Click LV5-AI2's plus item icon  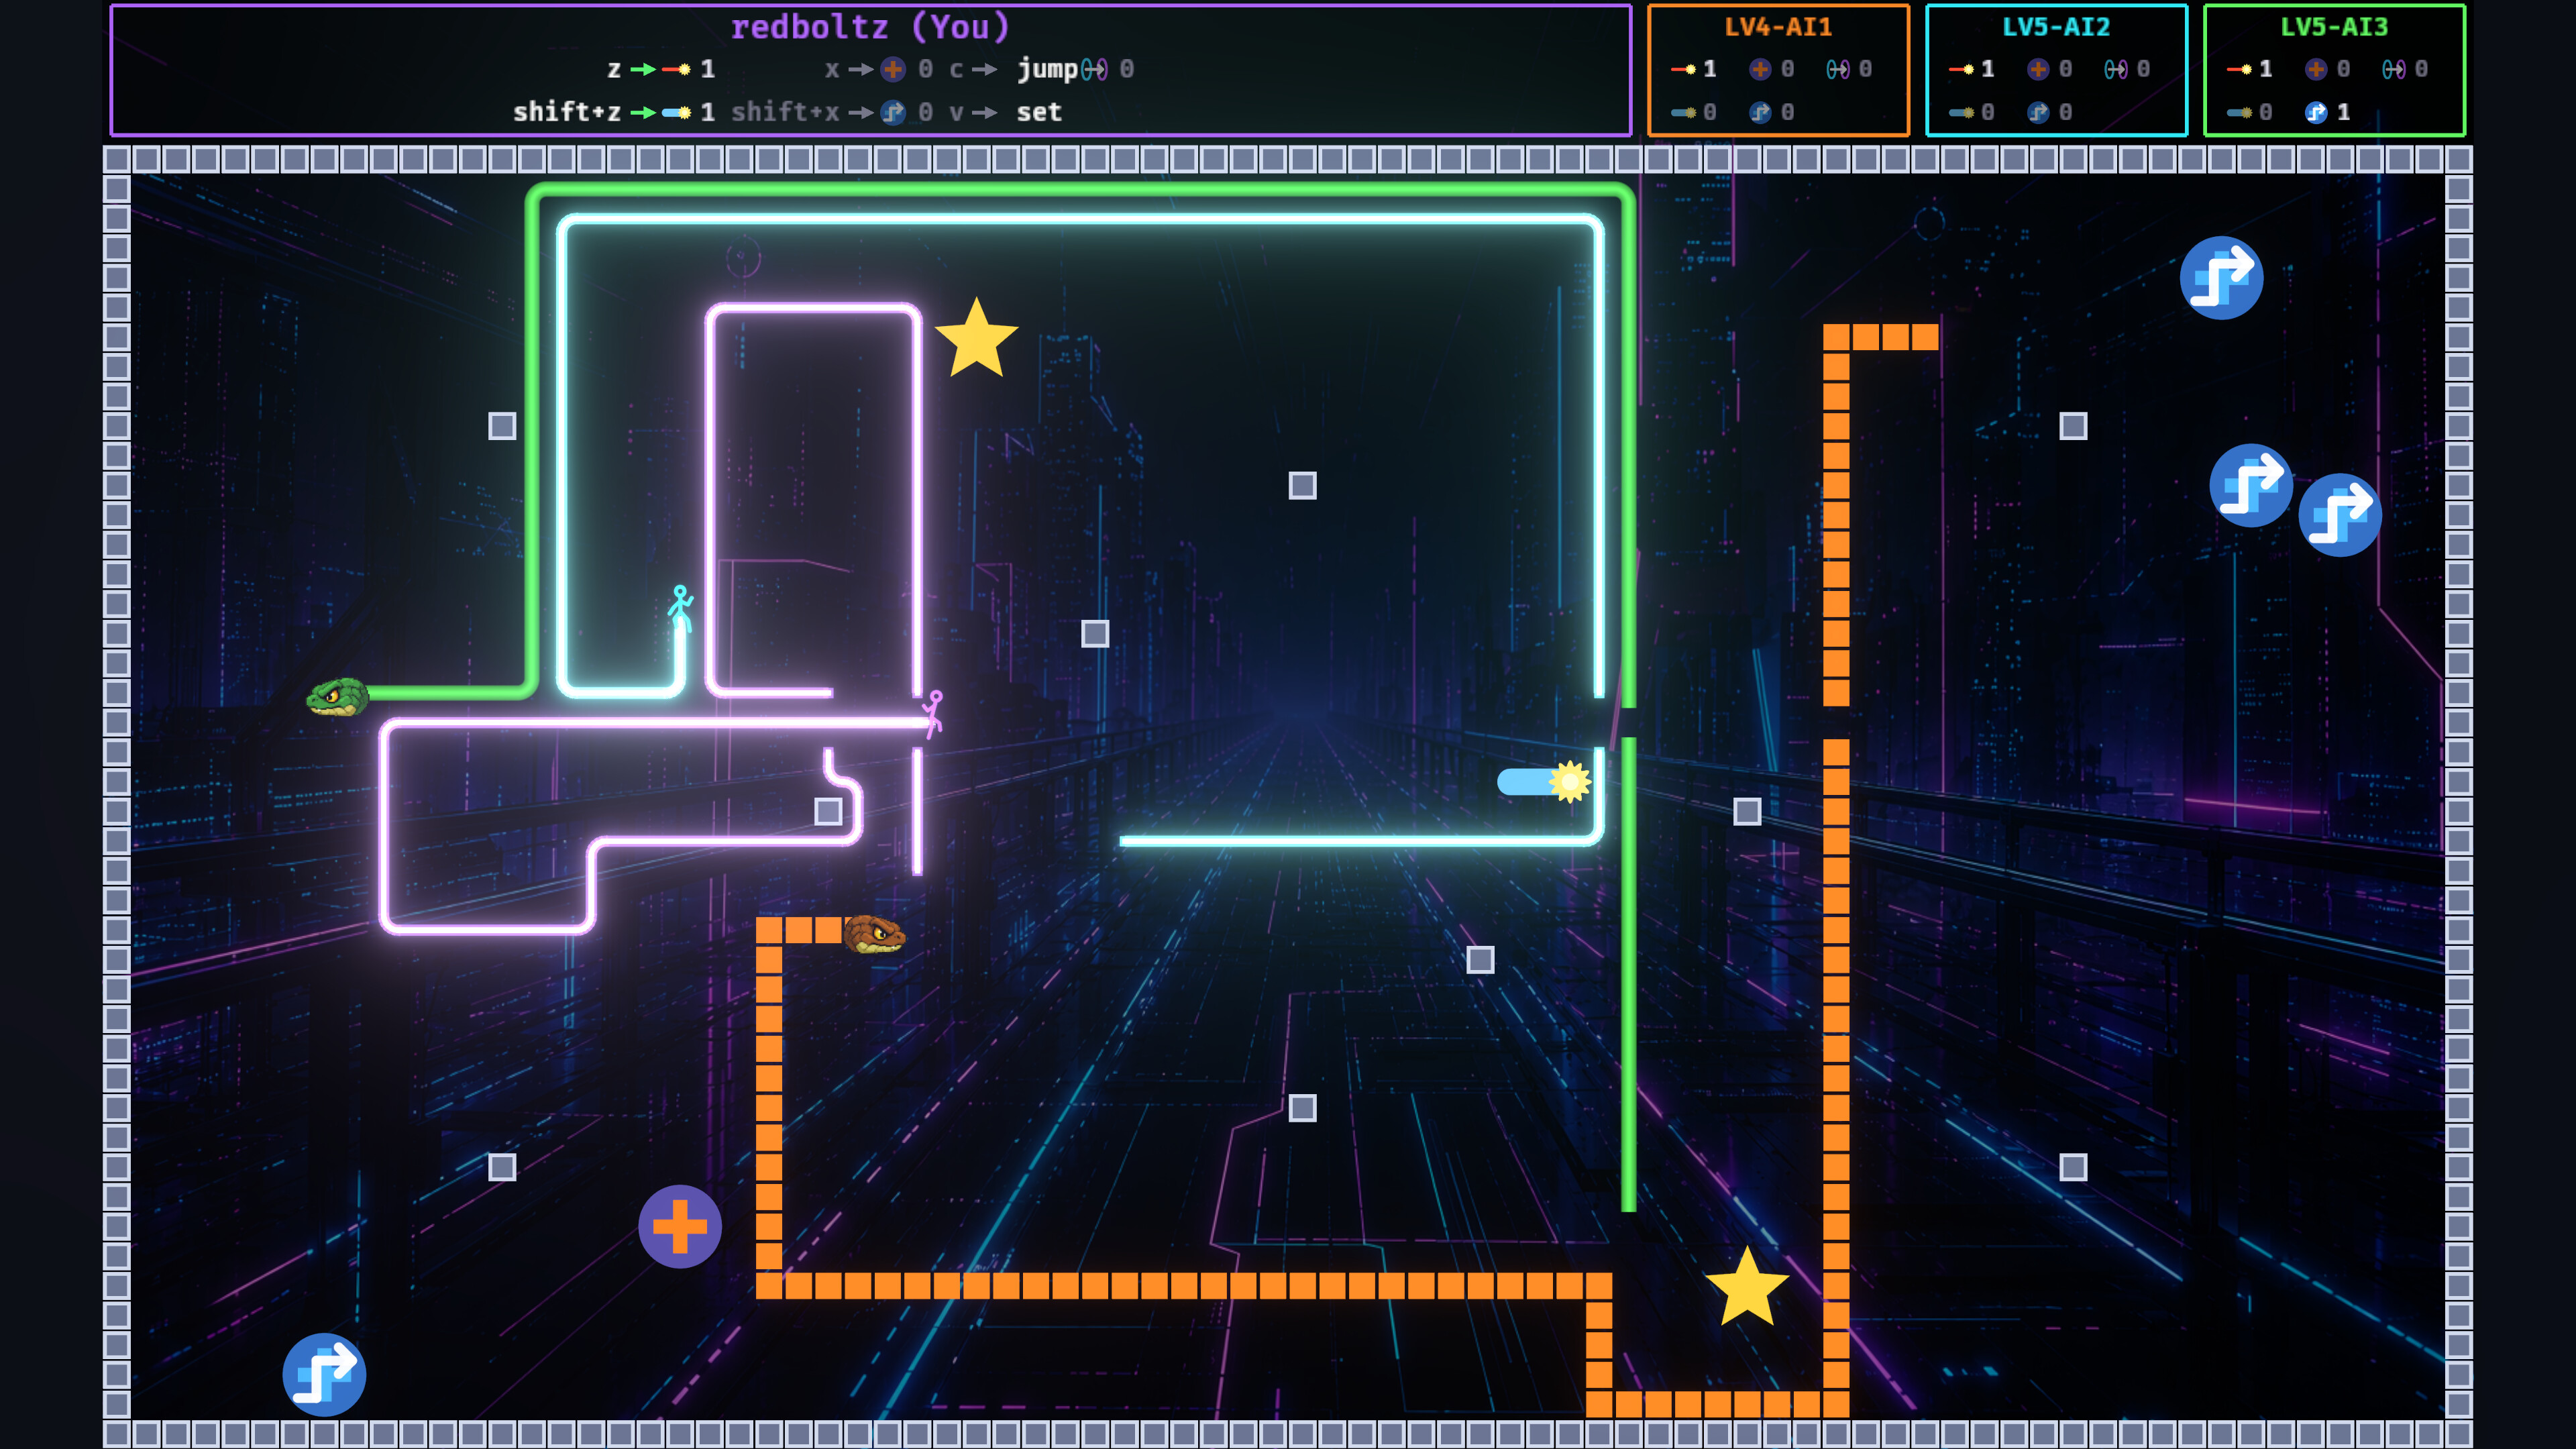tap(2038, 69)
